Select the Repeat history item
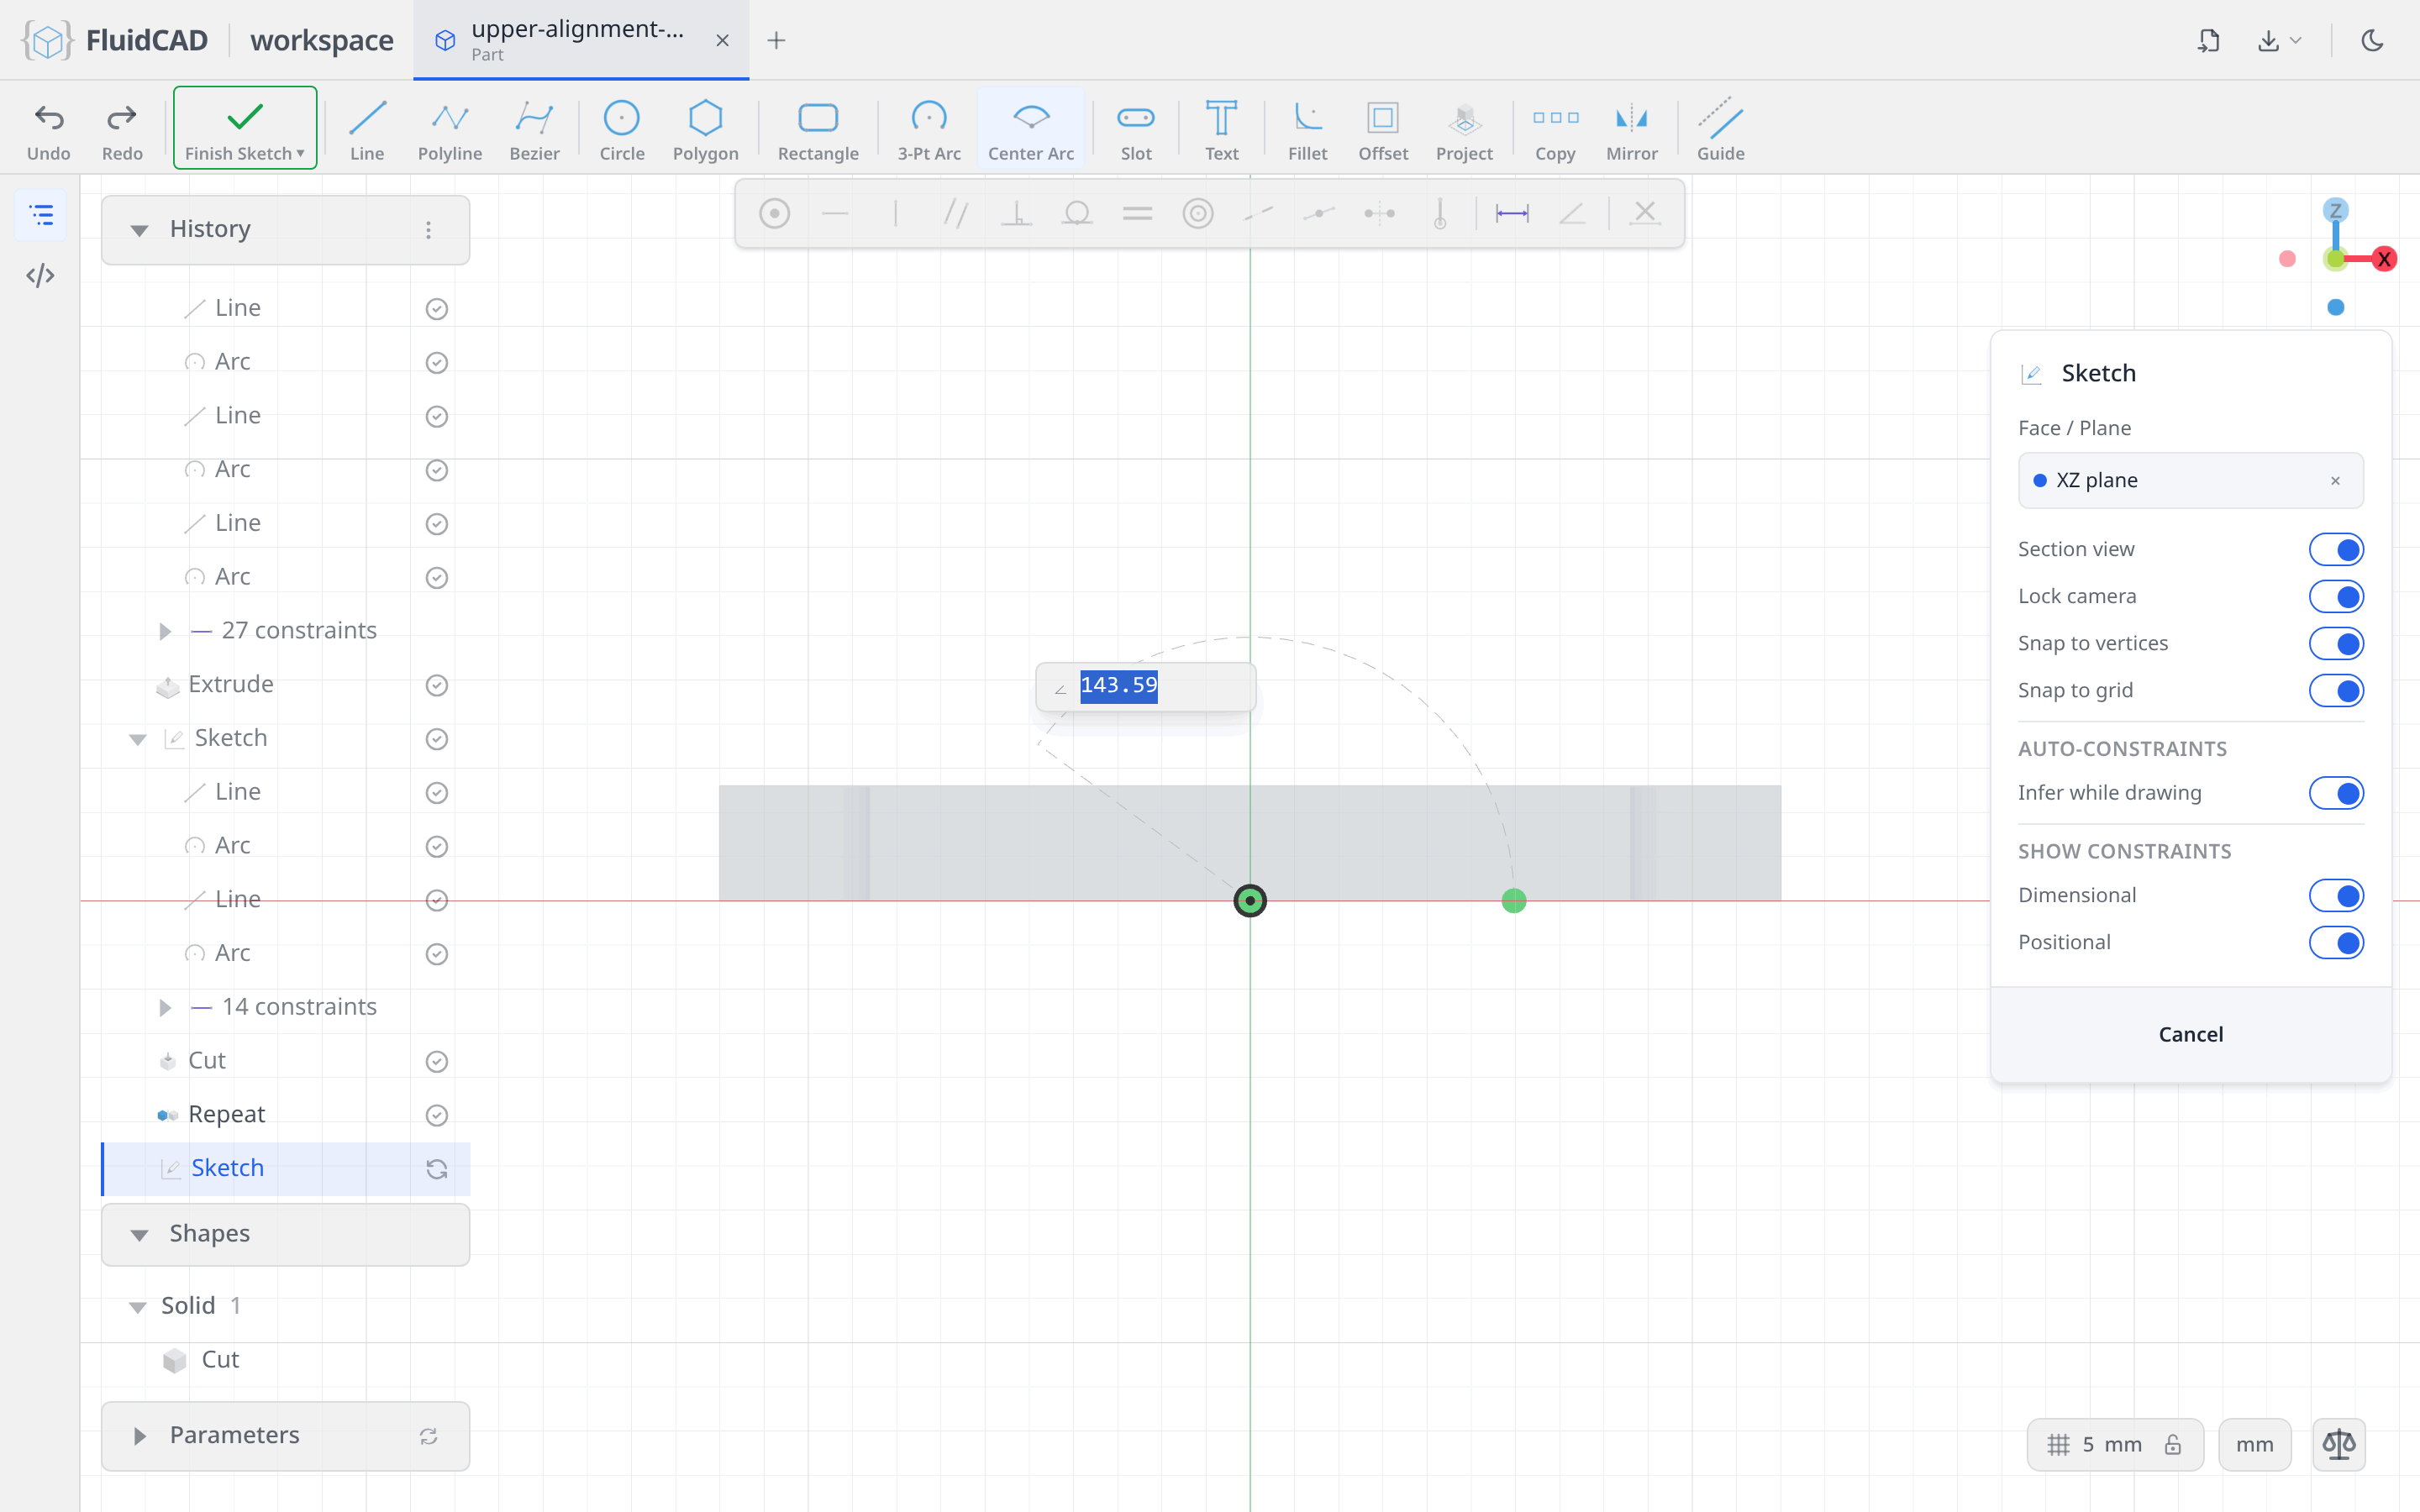This screenshot has height=1512, width=2420. (x=285, y=1114)
